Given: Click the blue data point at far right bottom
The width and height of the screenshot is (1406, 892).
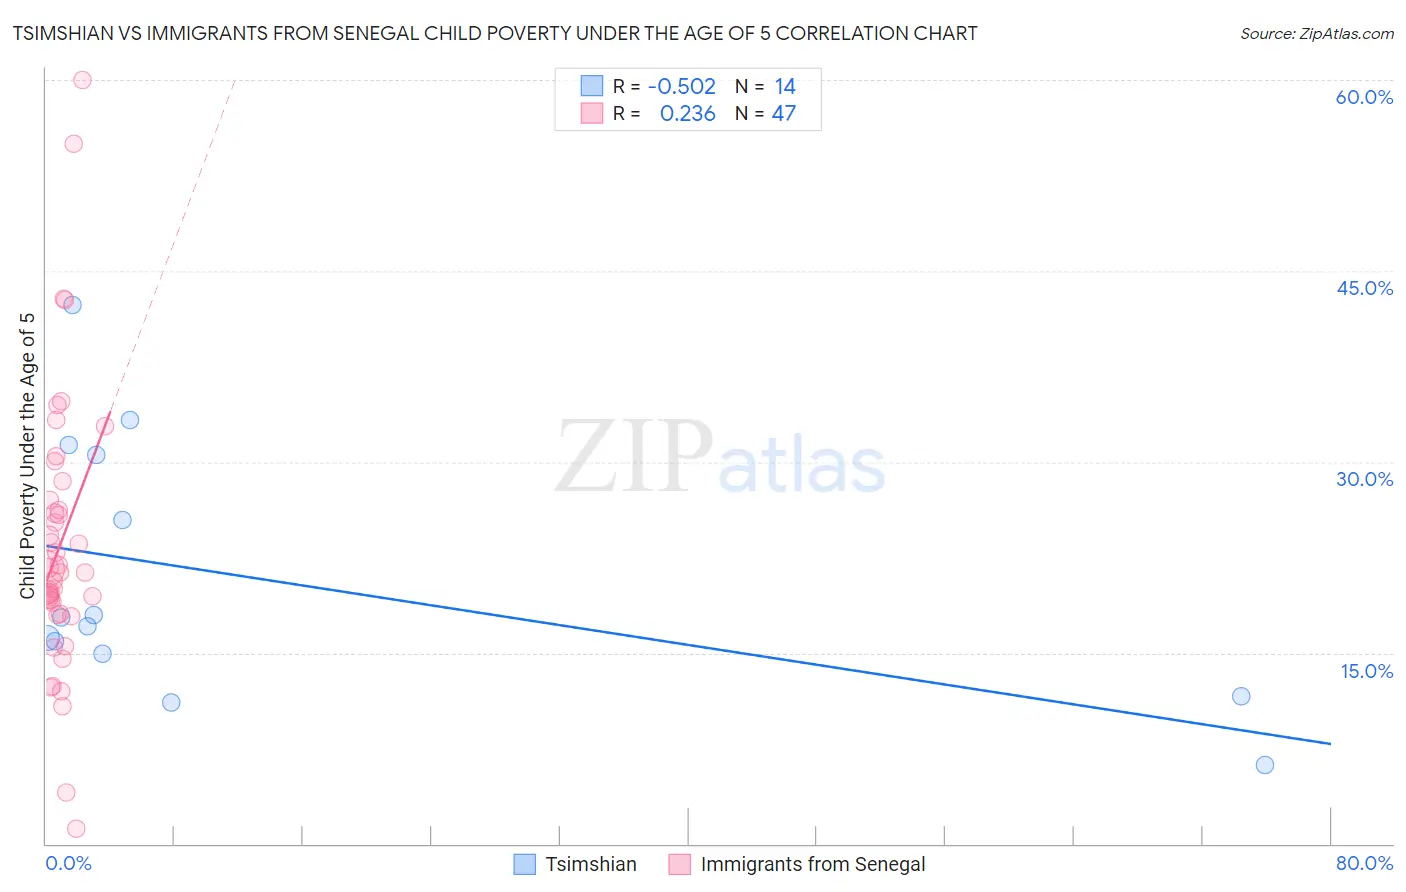Looking at the screenshot, I should coord(1265,765).
